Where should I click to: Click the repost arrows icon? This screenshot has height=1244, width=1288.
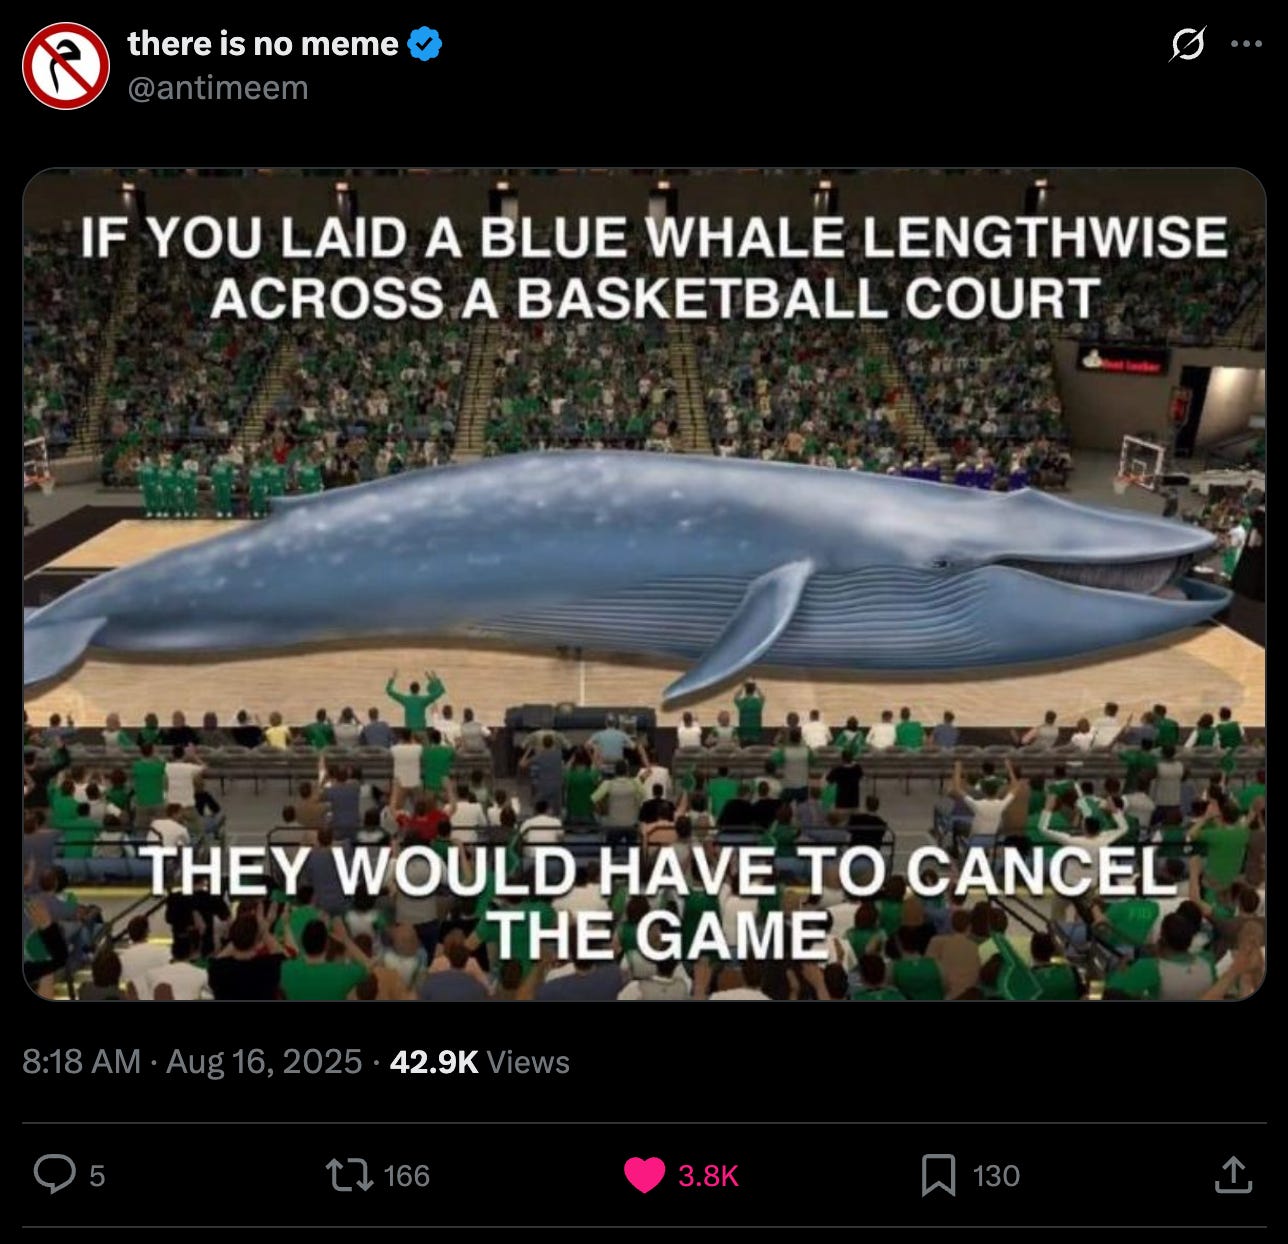(351, 1175)
